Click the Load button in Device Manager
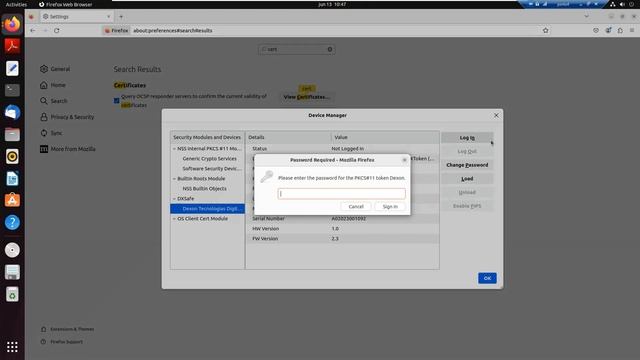 pyautogui.click(x=467, y=179)
